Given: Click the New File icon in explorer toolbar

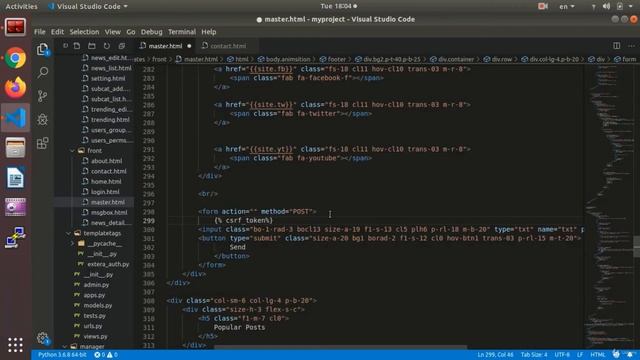Looking at the screenshot, I should click(77, 46).
